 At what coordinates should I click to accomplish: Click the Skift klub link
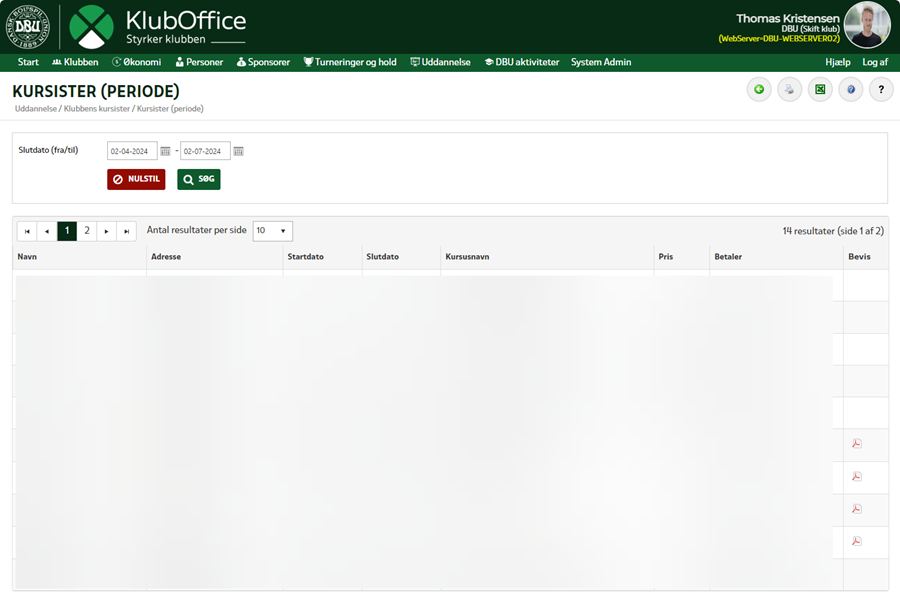(x=821, y=29)
